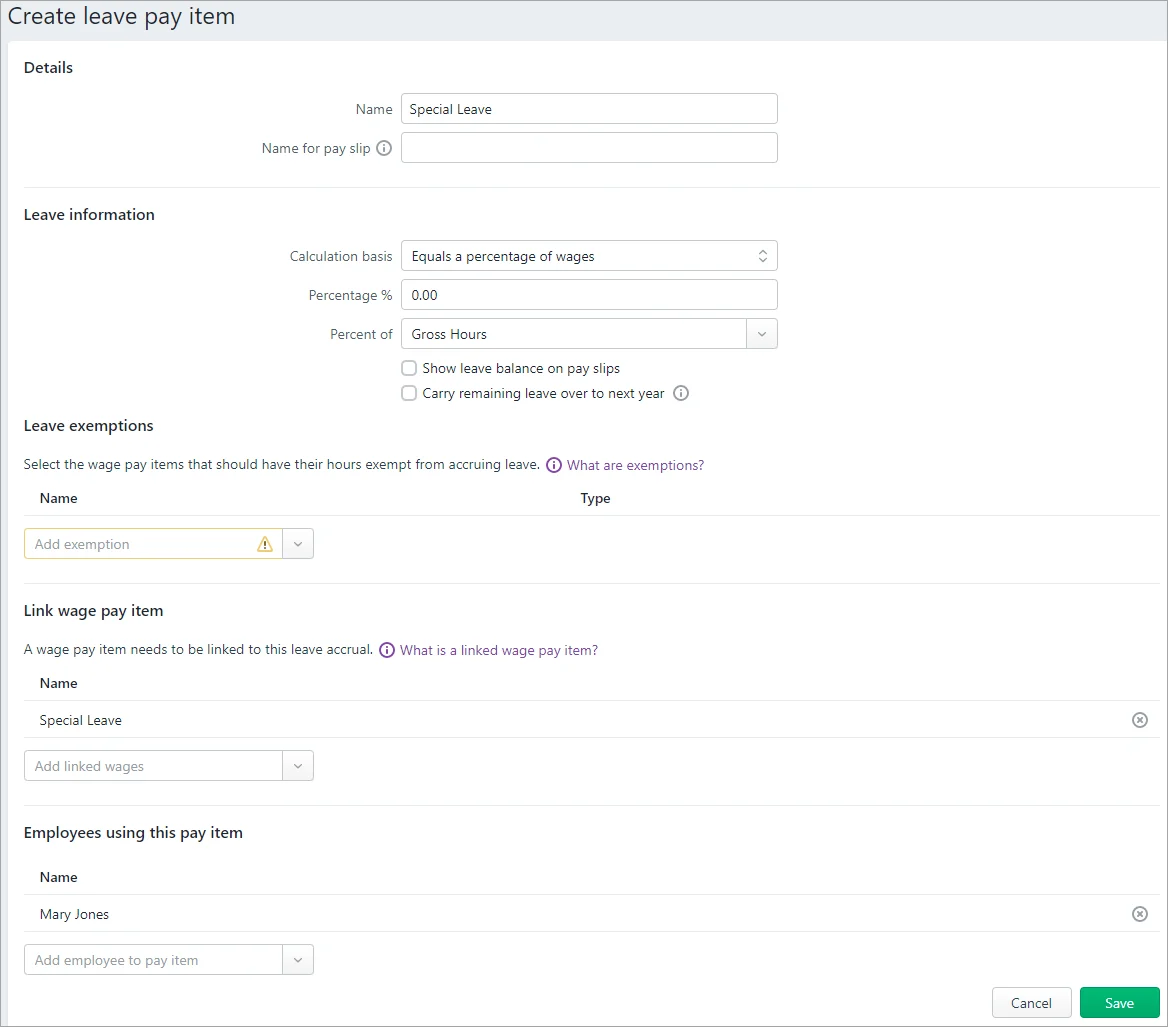
Task: Click the Gross Hours field text
Action: coord(448,334)
